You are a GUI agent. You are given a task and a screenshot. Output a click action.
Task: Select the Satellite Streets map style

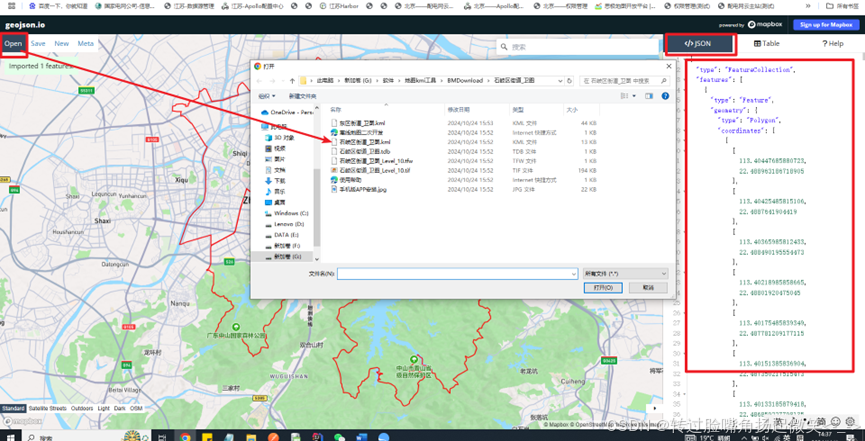tap(47, 408)
